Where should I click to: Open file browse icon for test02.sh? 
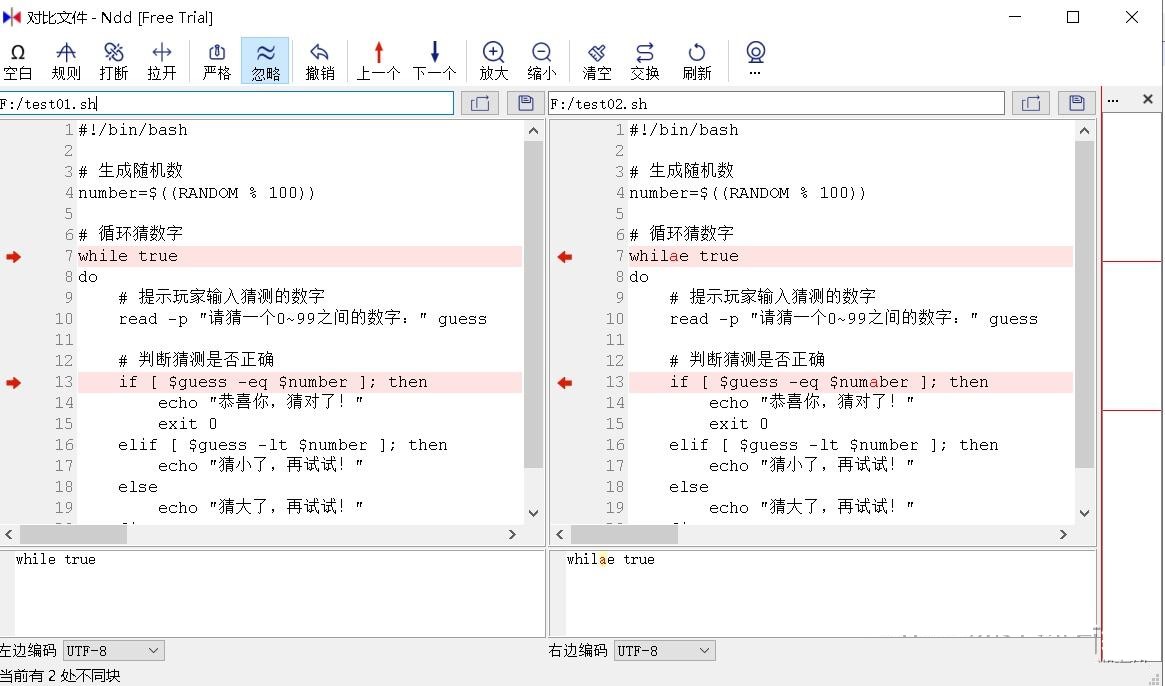coord(1031,103)
